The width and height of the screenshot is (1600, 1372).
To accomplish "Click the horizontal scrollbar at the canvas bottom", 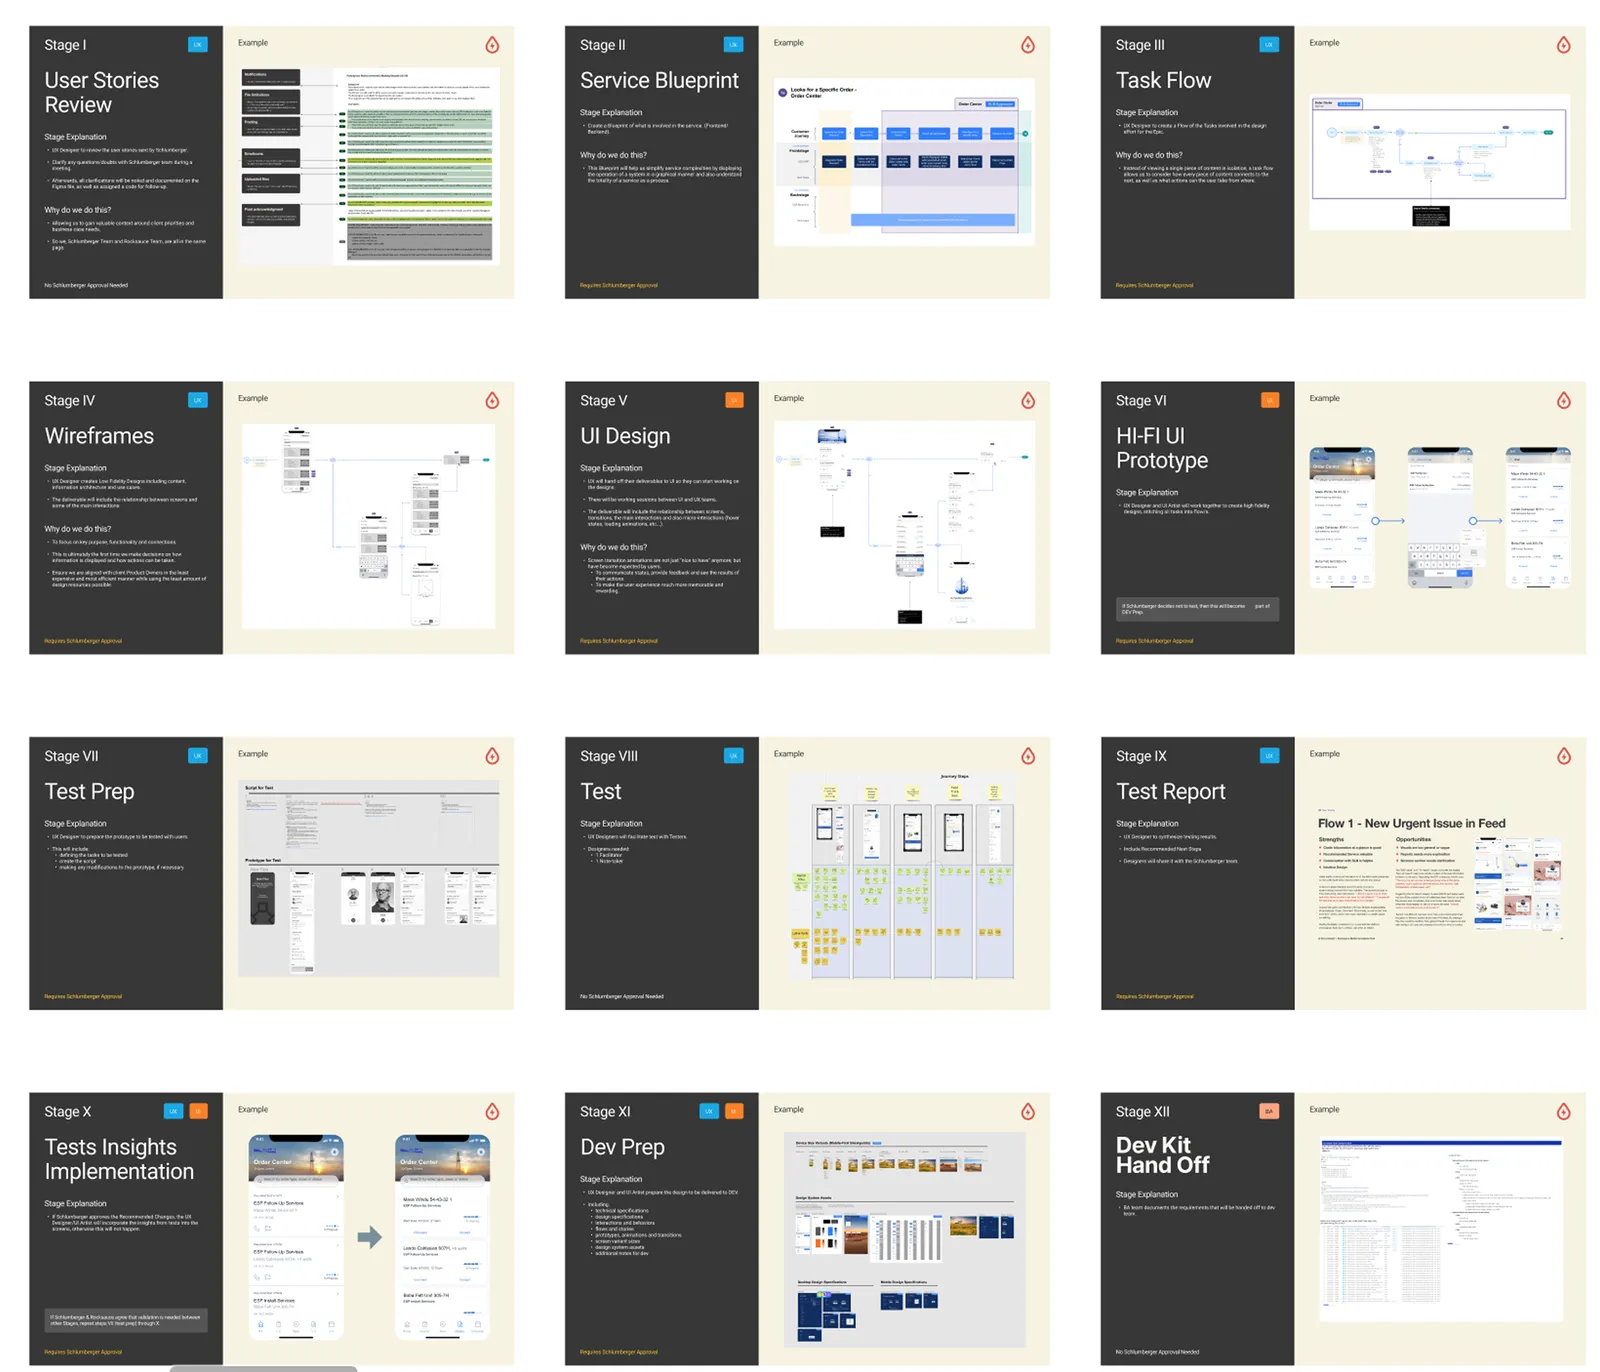I will click(x=263, y=1368).
